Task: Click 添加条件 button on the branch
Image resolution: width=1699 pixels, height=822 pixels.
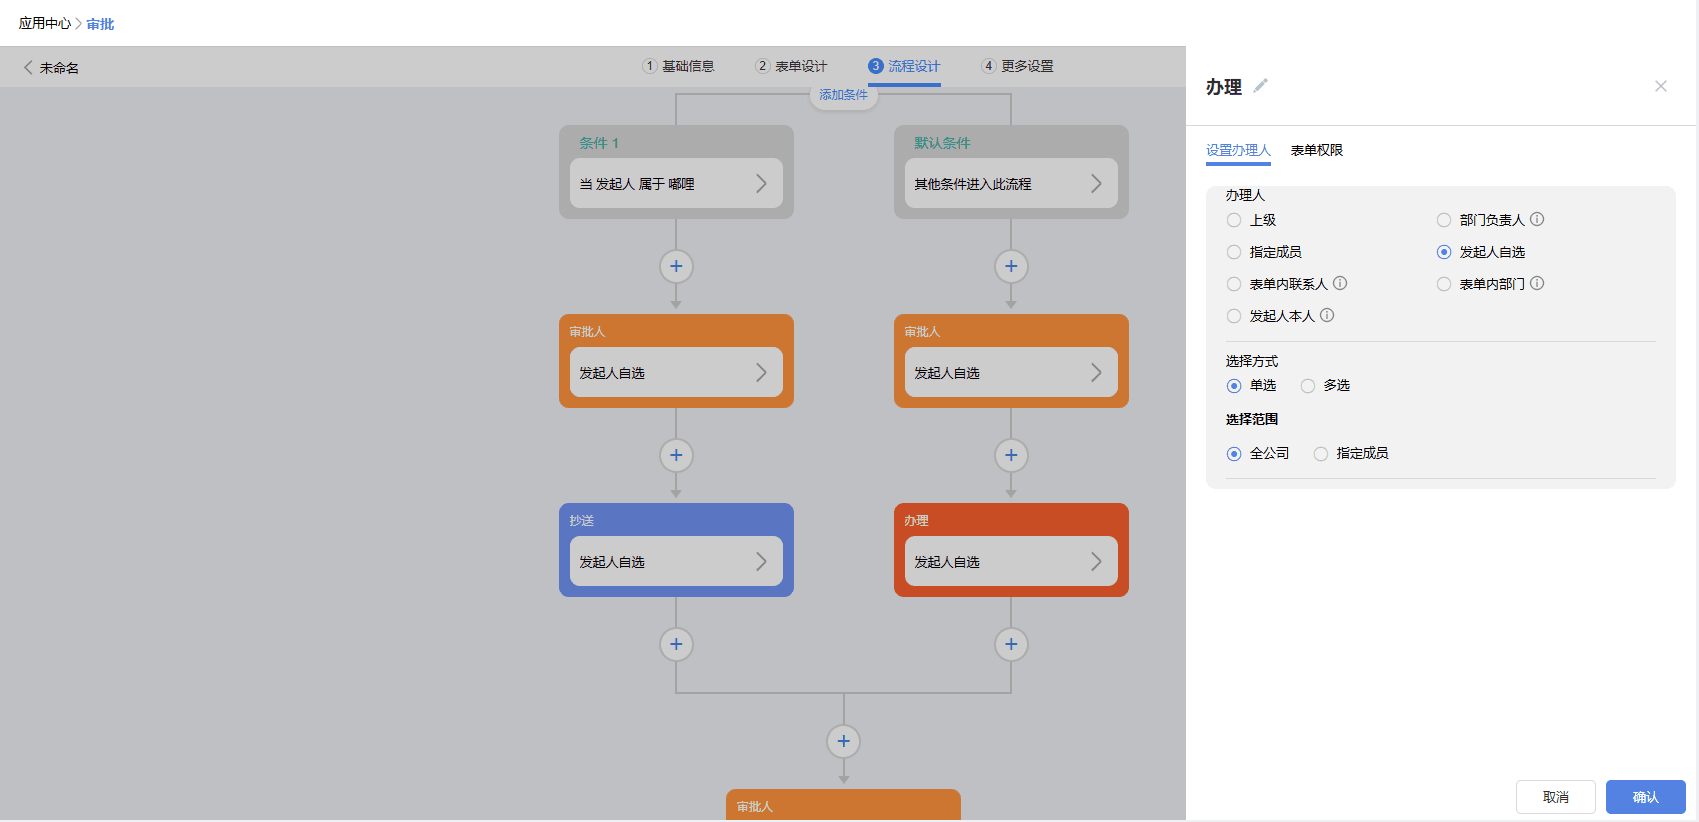Action: click(843, 95)
